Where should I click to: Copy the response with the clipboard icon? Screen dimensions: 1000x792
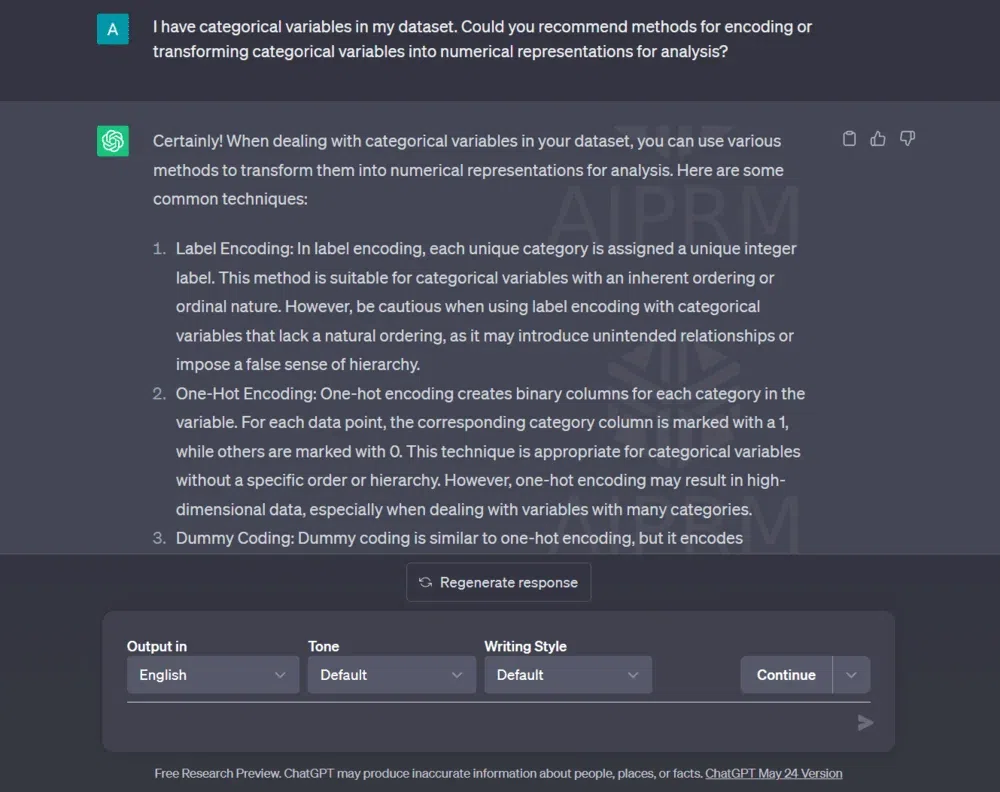click(x=849, y=139)
